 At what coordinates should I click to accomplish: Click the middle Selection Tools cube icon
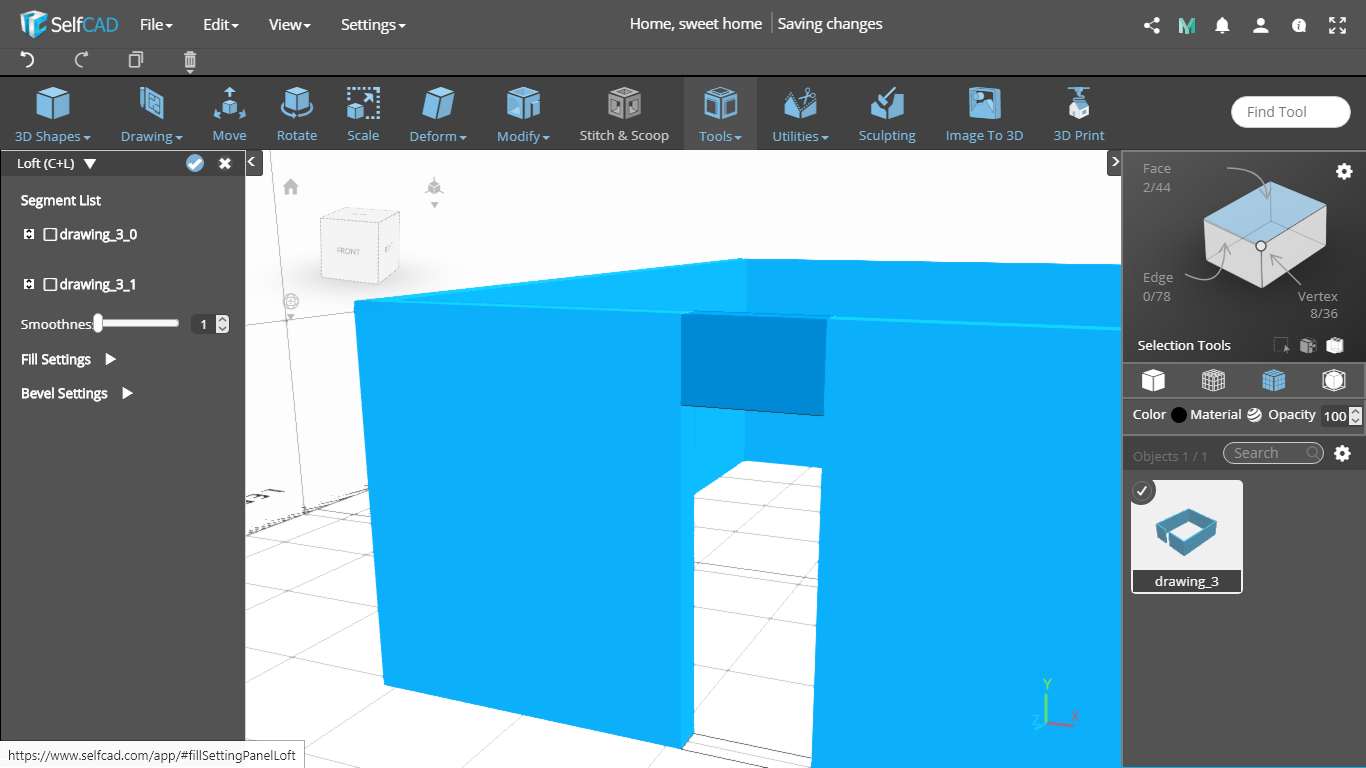(x=1308, y=346)
